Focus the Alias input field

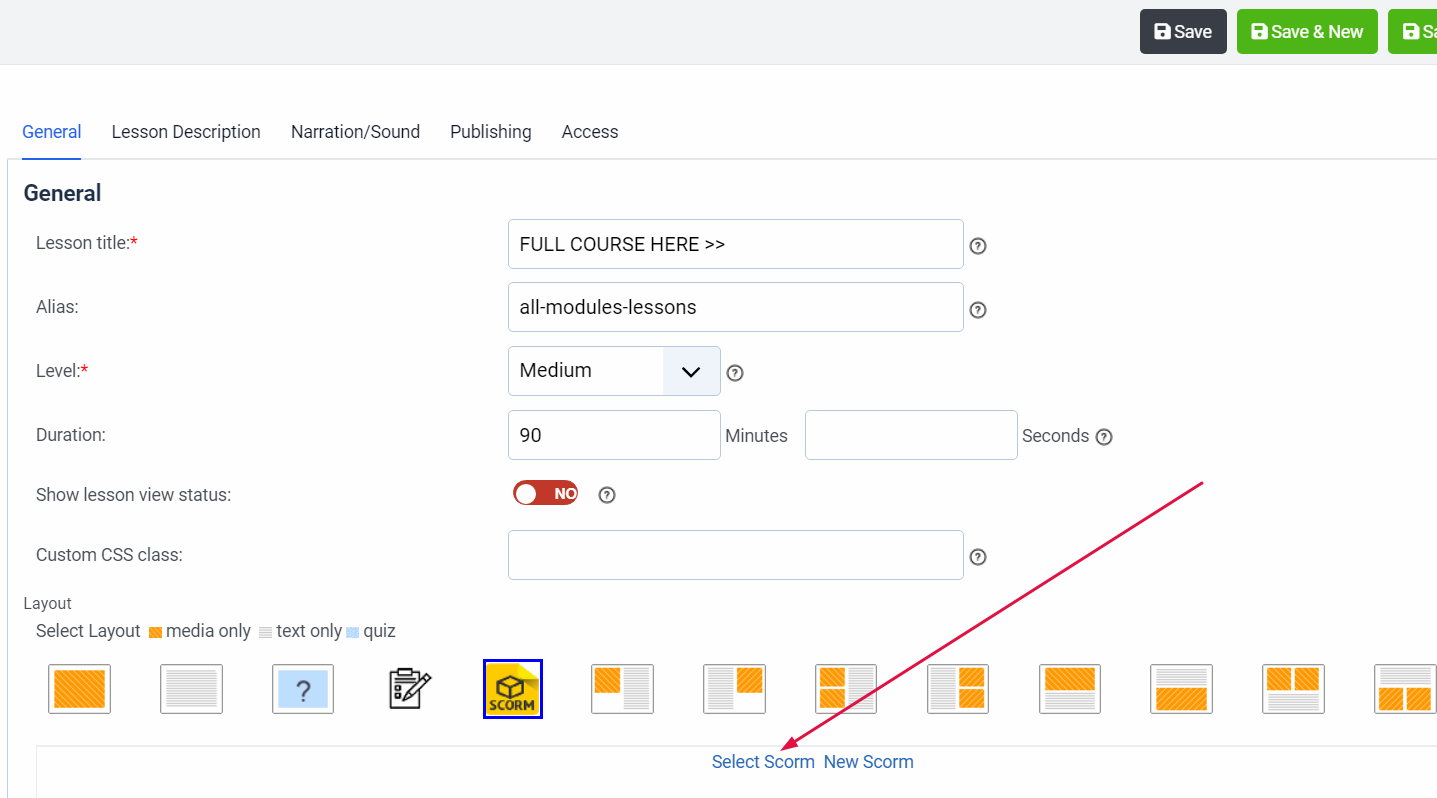[x=736, y=307]
